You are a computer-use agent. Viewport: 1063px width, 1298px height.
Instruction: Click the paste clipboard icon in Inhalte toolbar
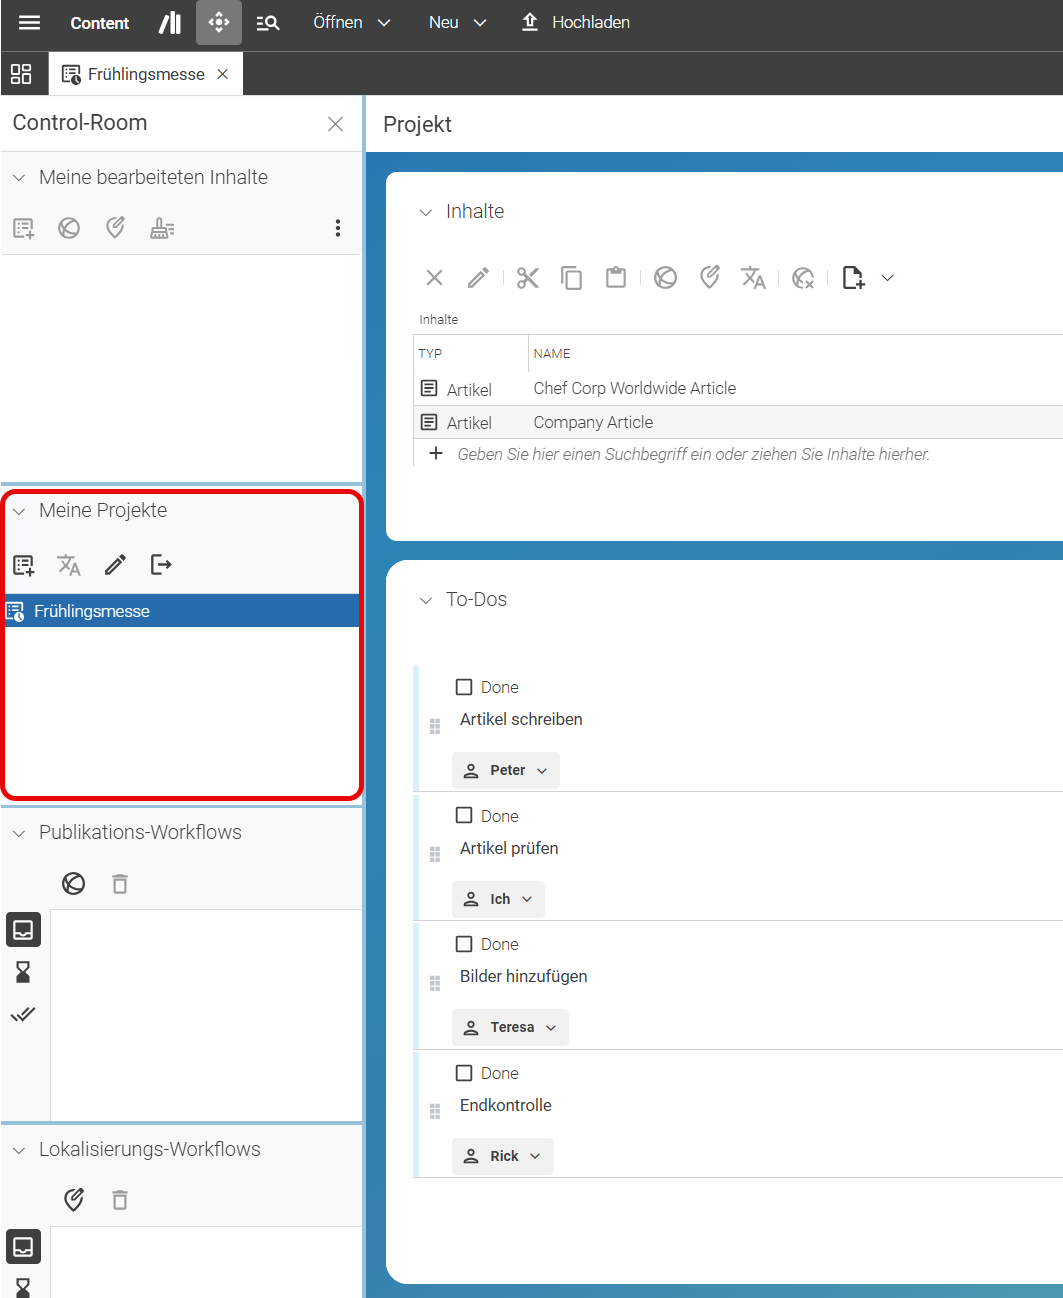(x=616, y=278)
